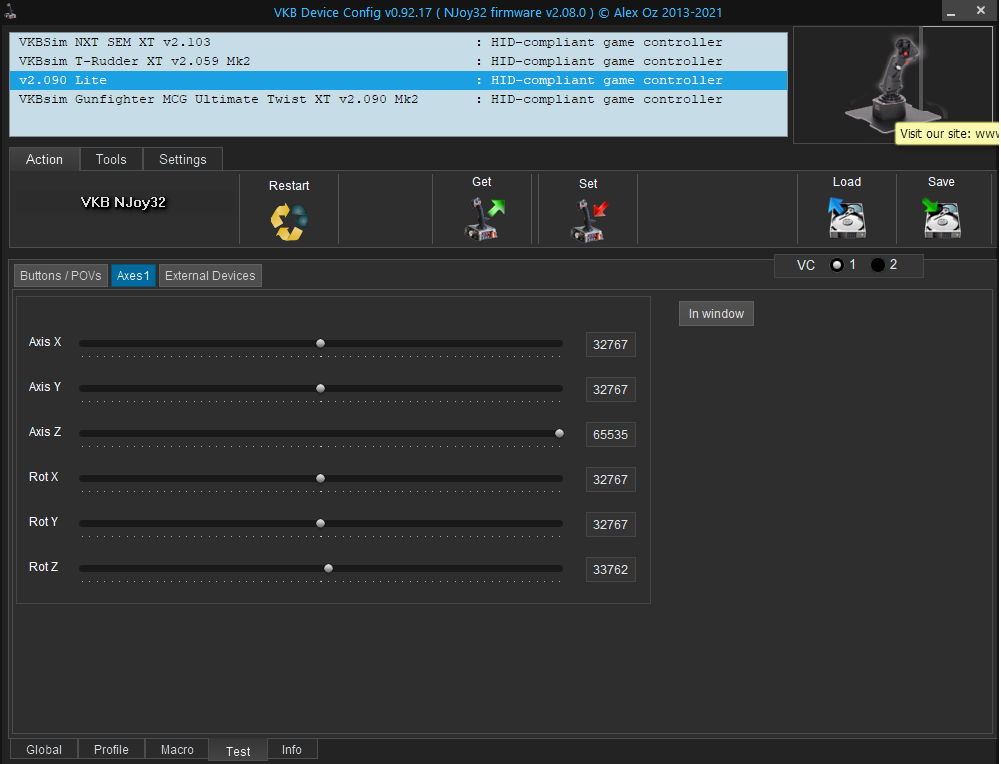Click the Axis Y slider handle
1001x764 pixels.
(x=320, y=388)
